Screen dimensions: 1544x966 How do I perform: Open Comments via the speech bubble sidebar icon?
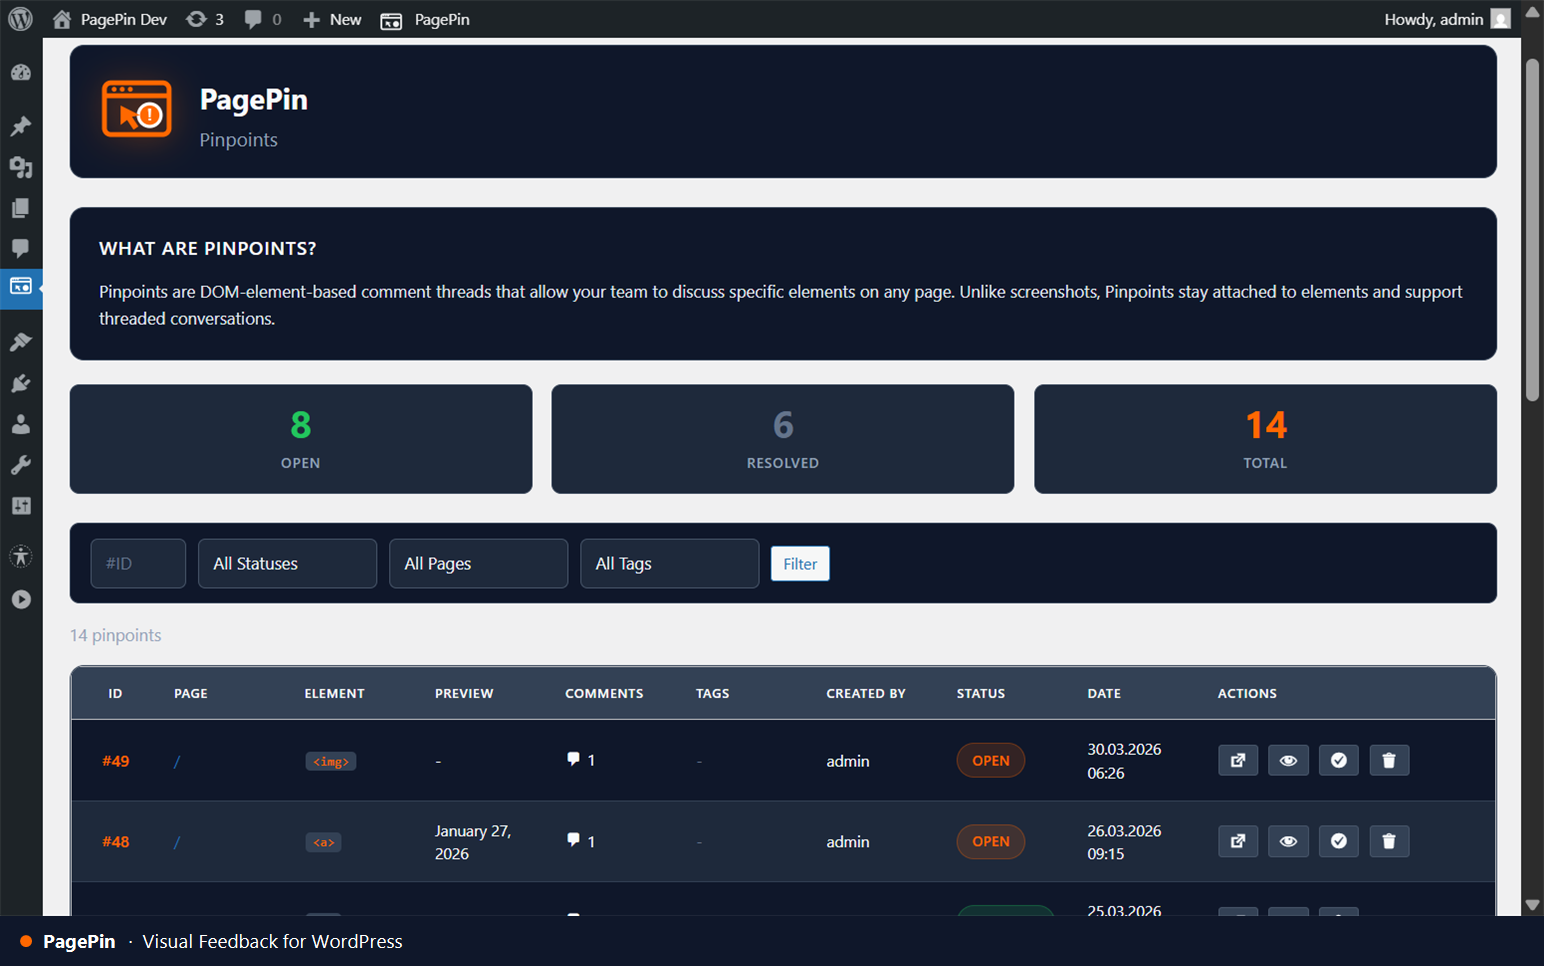[21, 248]
